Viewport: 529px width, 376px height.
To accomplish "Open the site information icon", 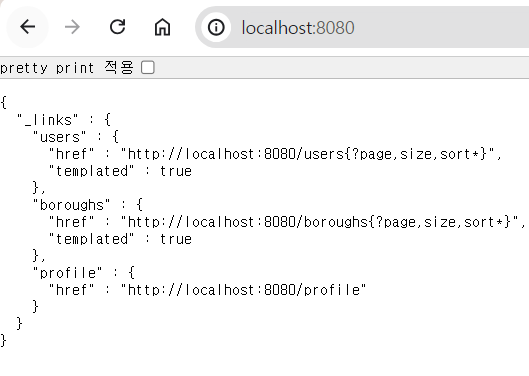I will click(x=216, y=27).
